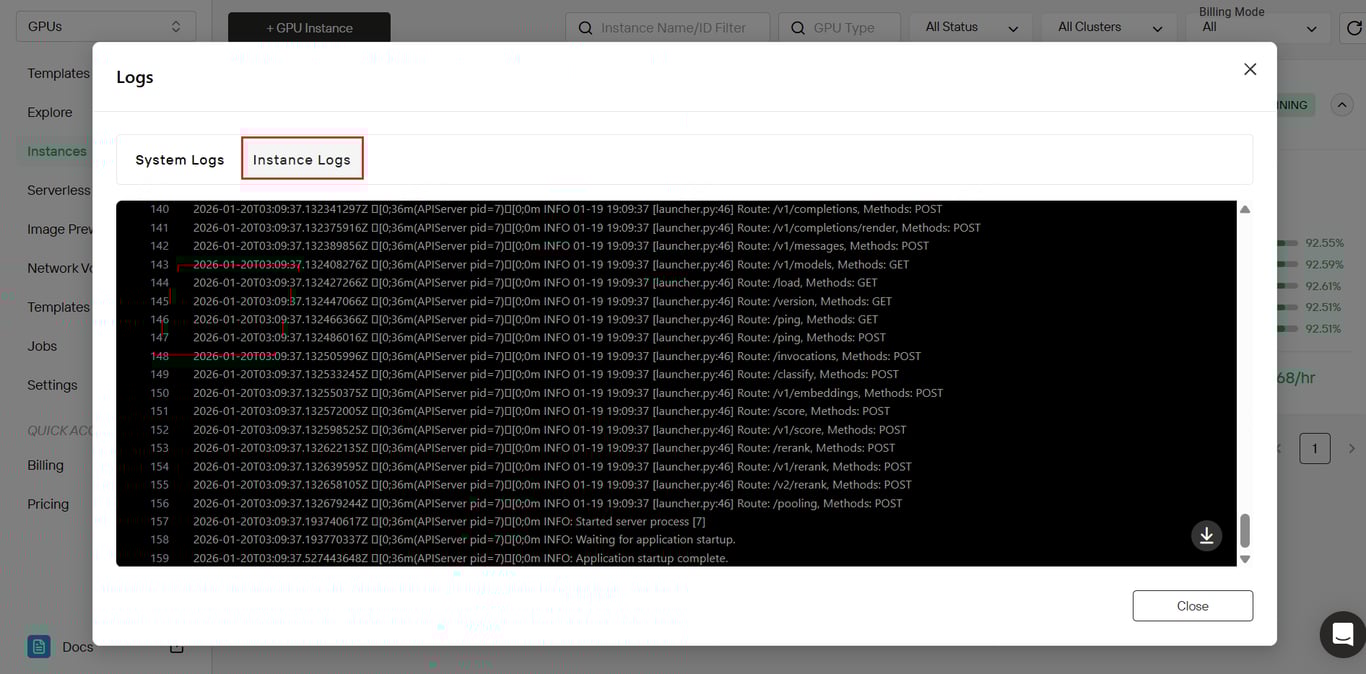Download logs with the arrow icon

pos(1207,535)
